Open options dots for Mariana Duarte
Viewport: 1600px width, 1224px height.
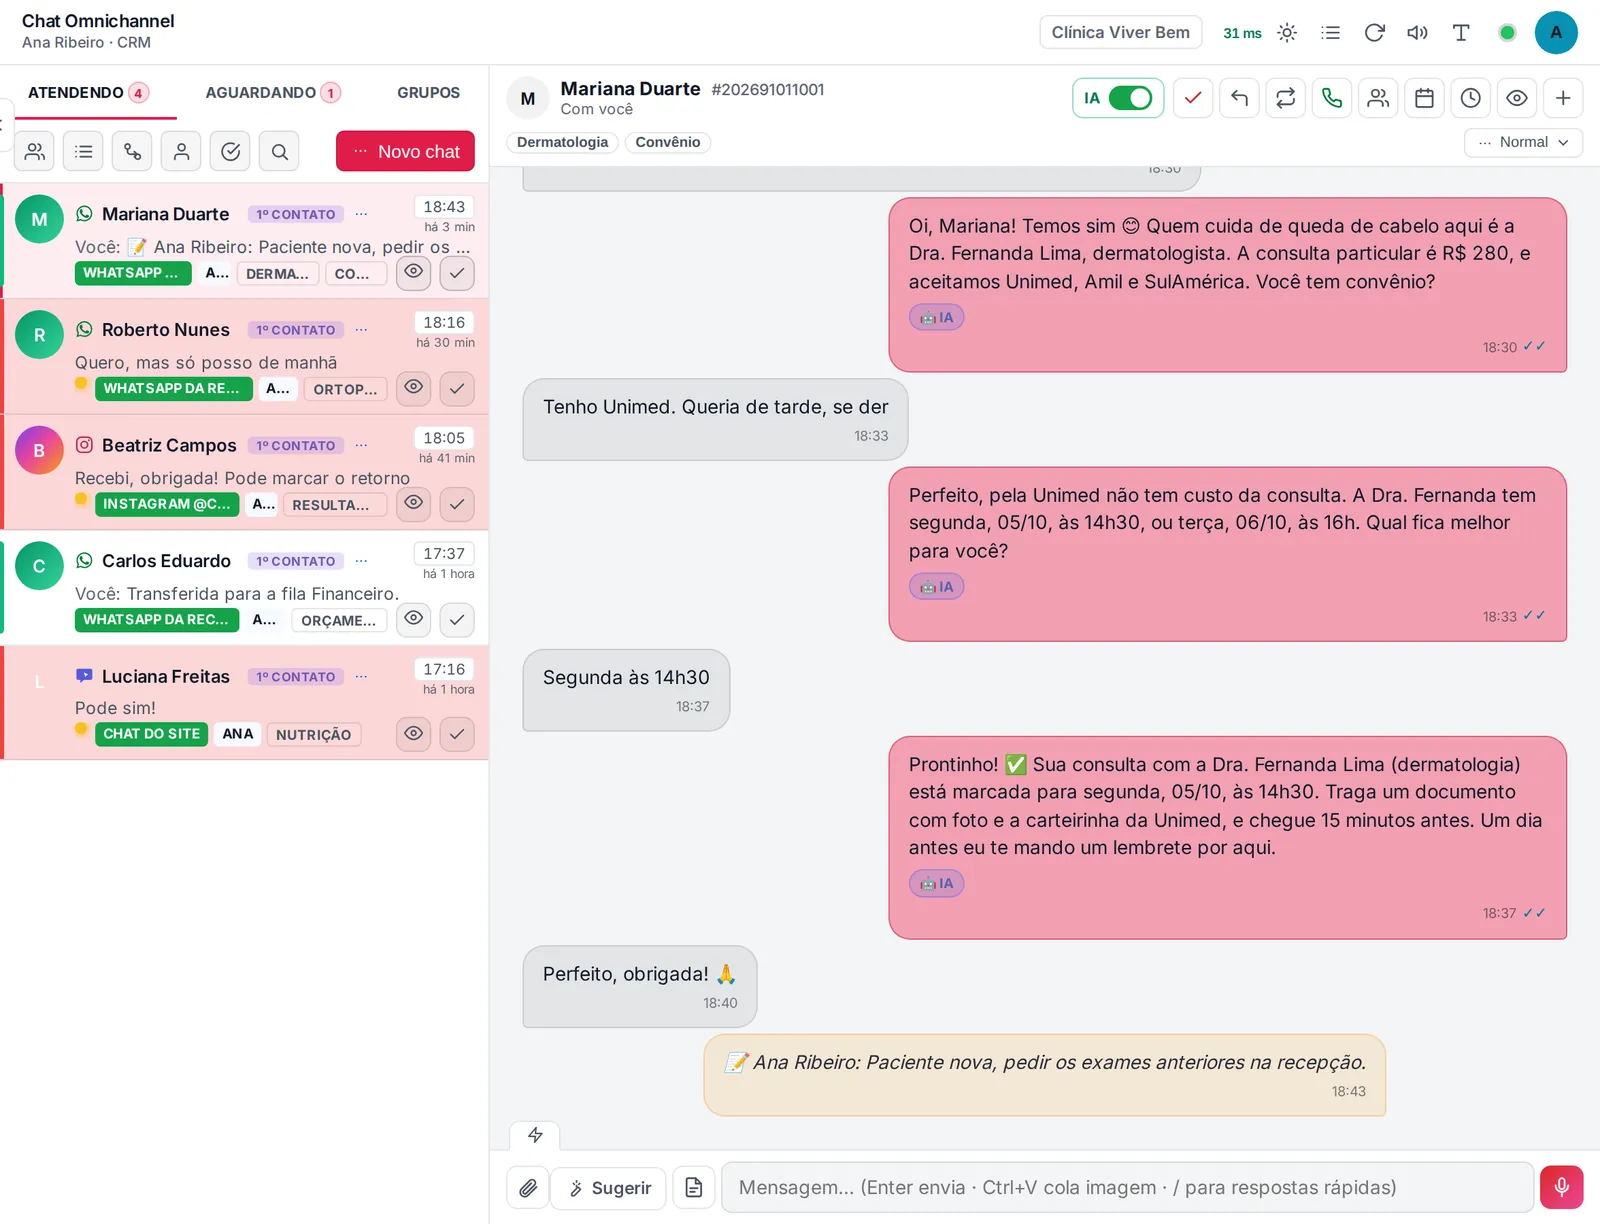[x=361, y=214]
